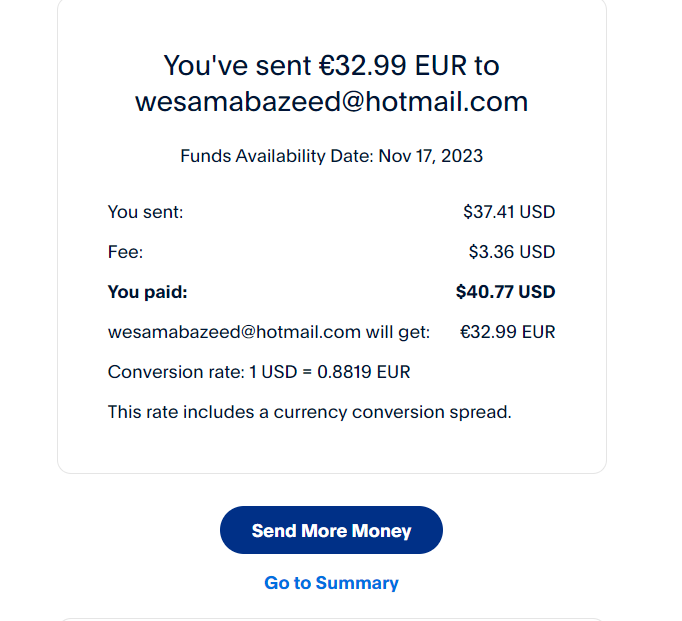Select the recipient email in the heading

[331, 102]
